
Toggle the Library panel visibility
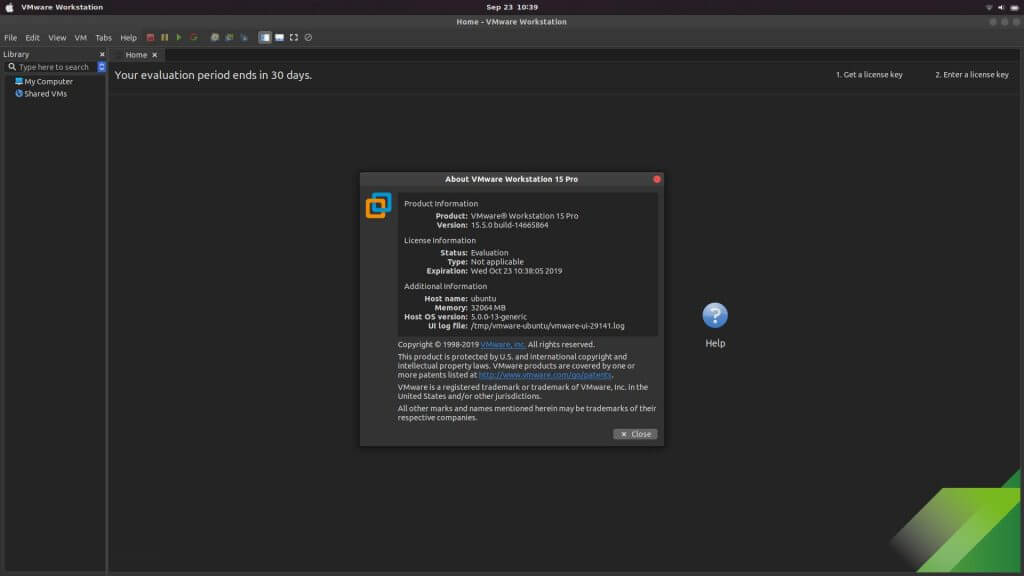(x=265, y=37)
